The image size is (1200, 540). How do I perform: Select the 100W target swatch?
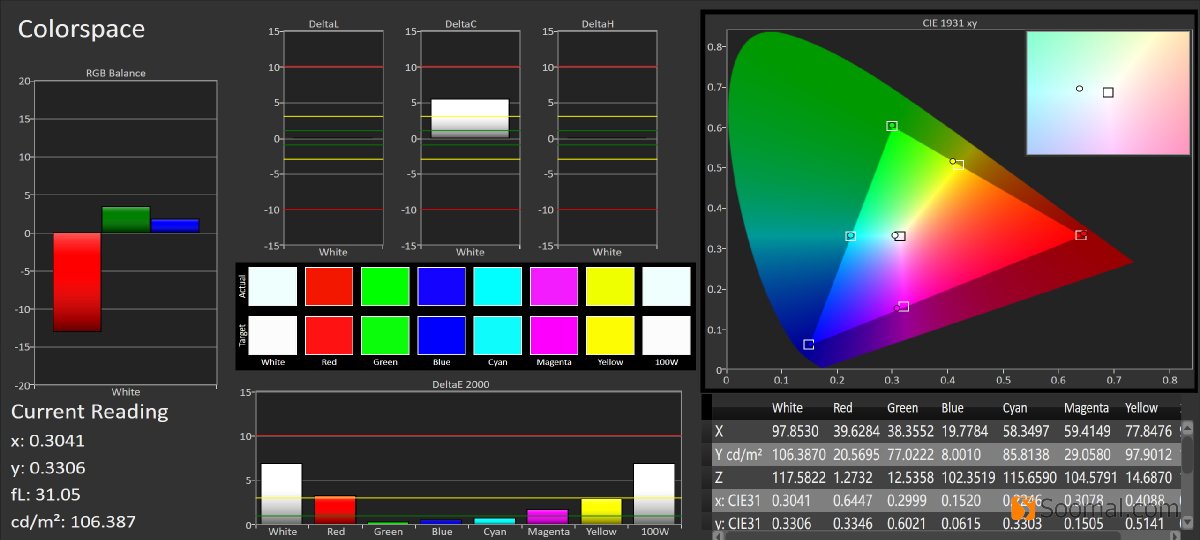tap(666, 334)
